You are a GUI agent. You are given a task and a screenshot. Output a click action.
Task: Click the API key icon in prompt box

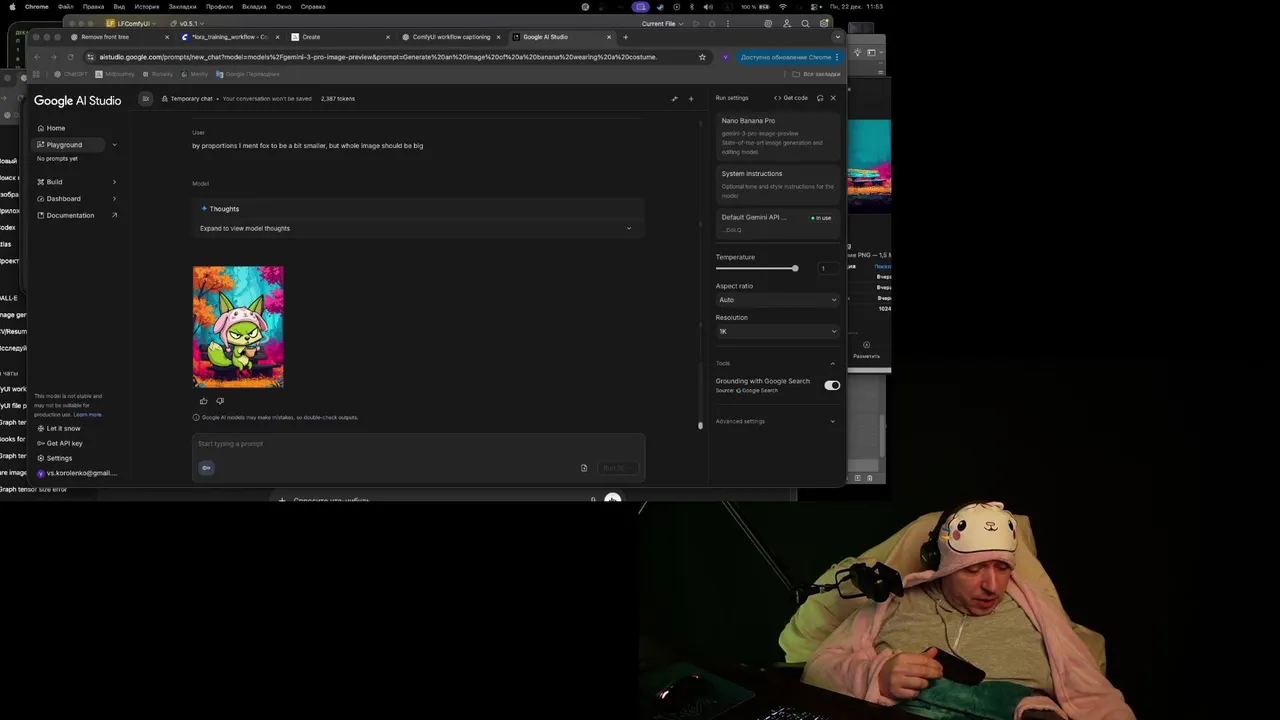(x=207, y=468)
